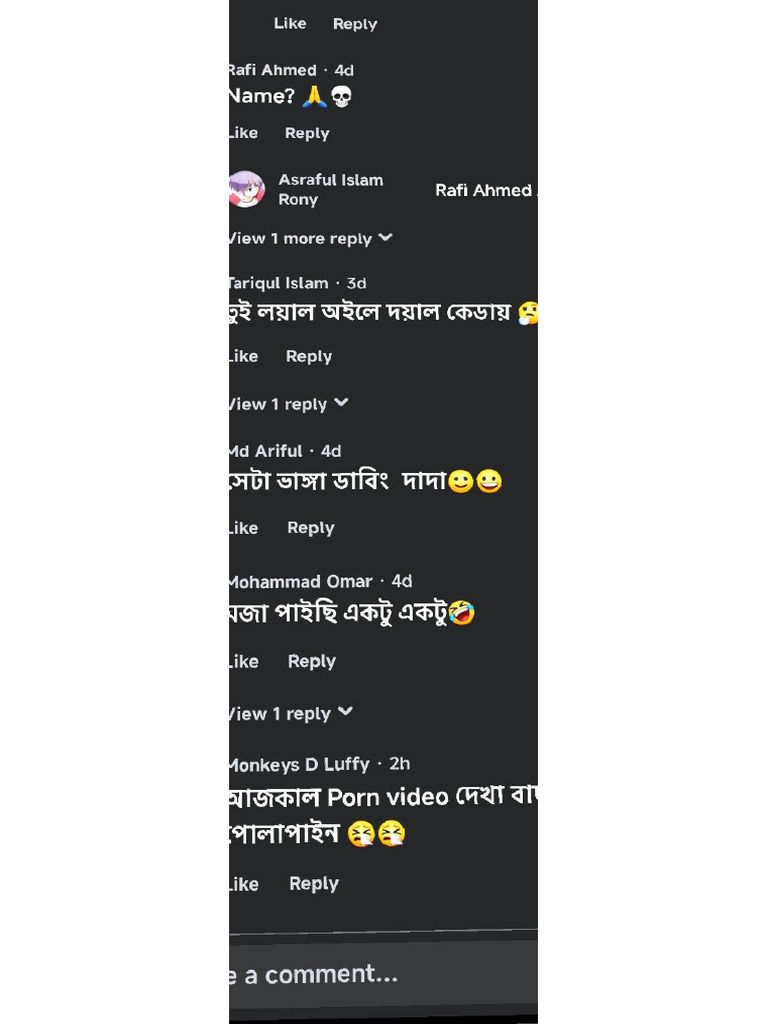Image resolution: width=768 pixels, height=1024 pixels.
Task: Click the topmost Reply button
Action: coord(355,24)
